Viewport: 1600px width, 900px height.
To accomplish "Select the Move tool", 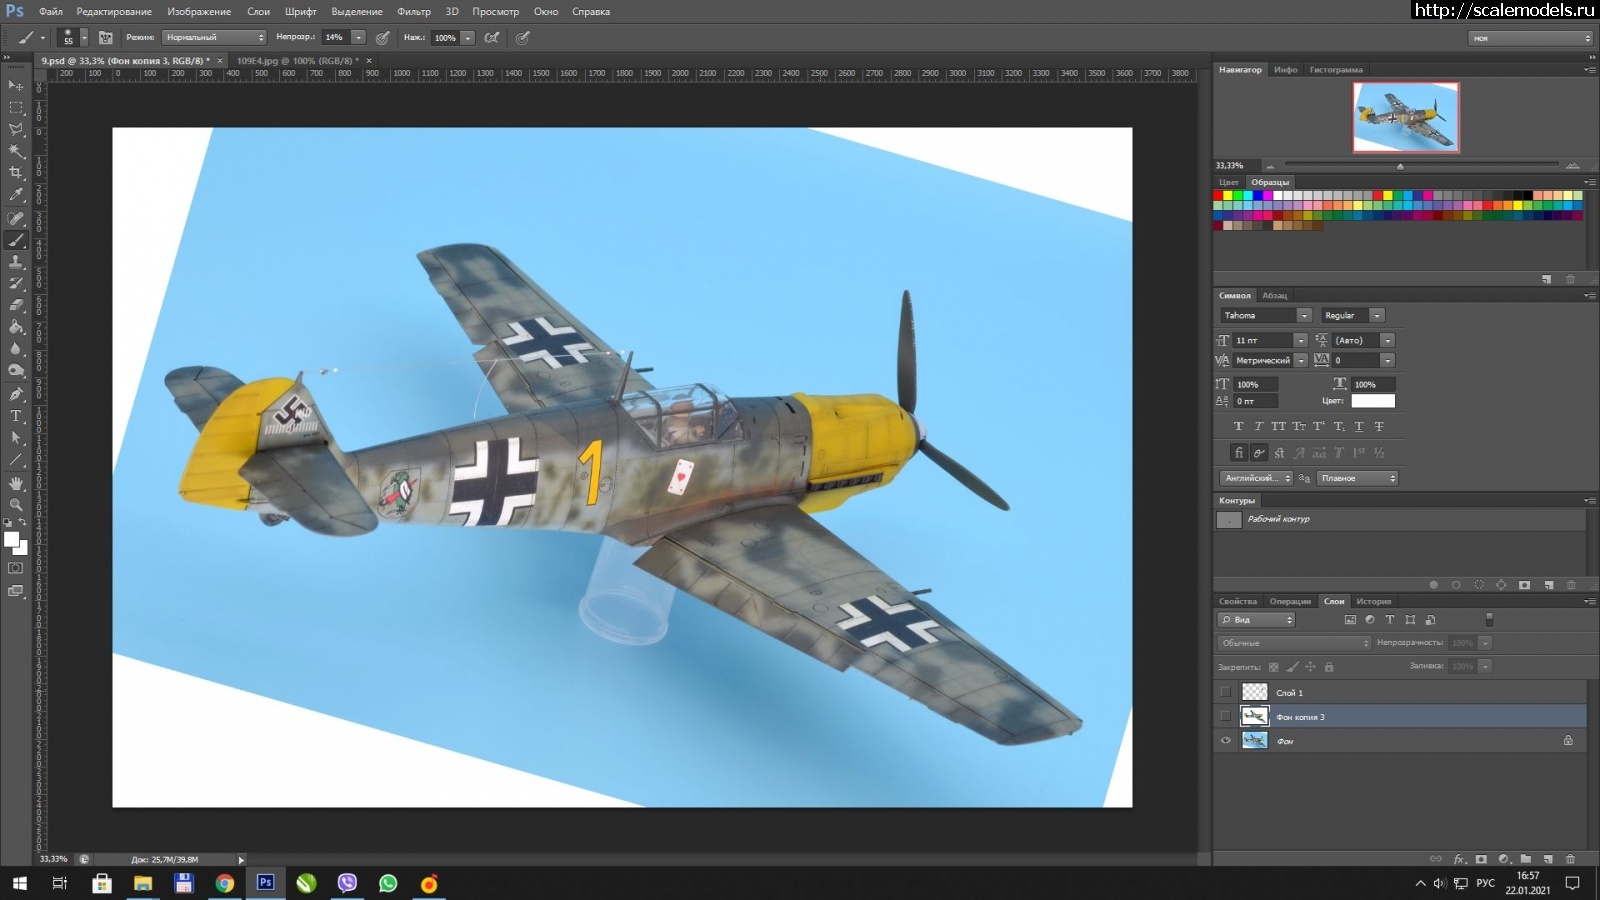I will pos(16,86).
